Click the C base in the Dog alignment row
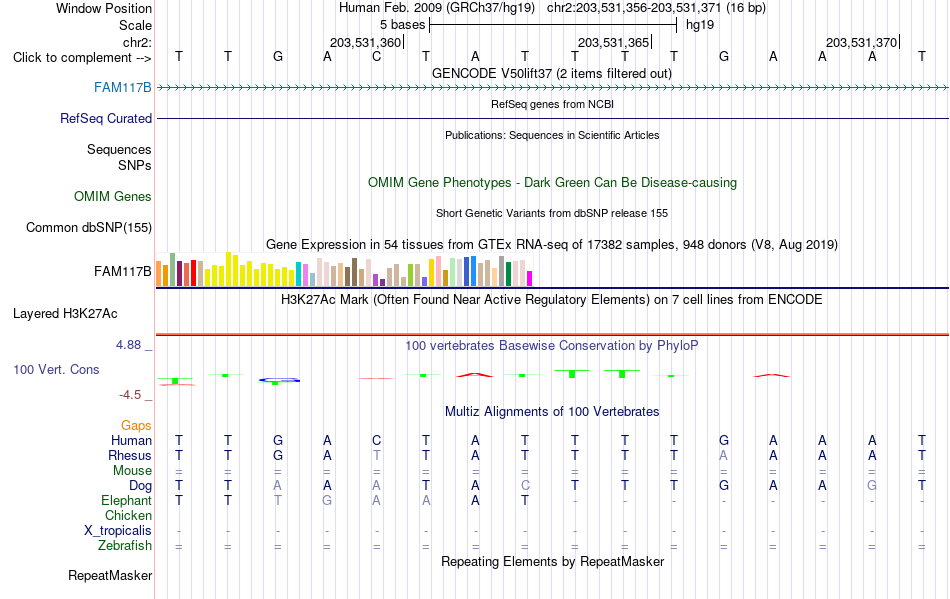950x599 pixels. click(x=525, y=486)
